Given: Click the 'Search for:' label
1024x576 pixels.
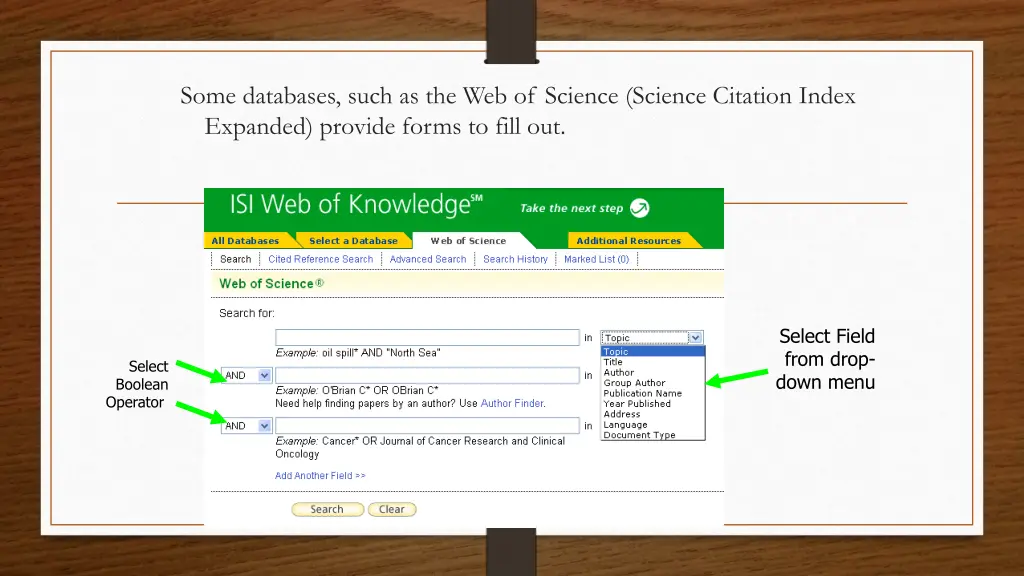Looking at the screenshot, I should click(247, 313).
